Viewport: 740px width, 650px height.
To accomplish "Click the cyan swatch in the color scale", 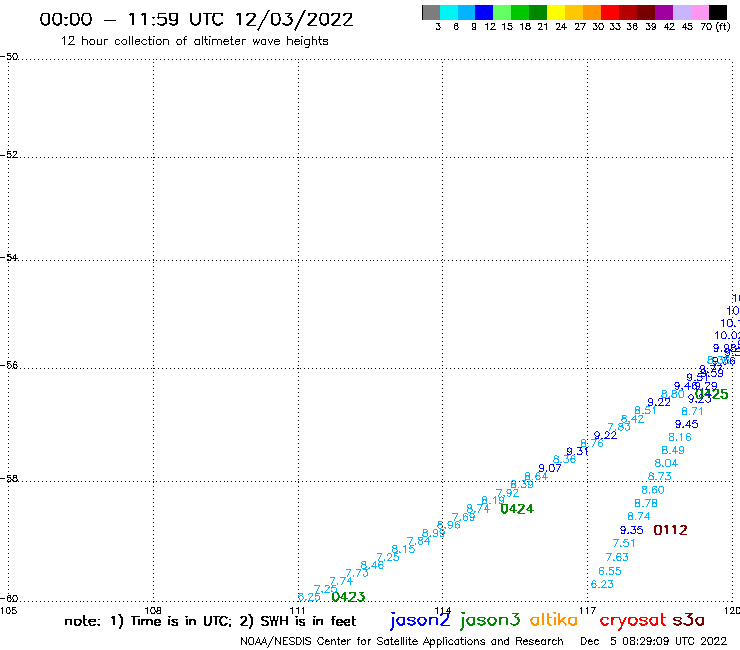I will pos(449,12).
